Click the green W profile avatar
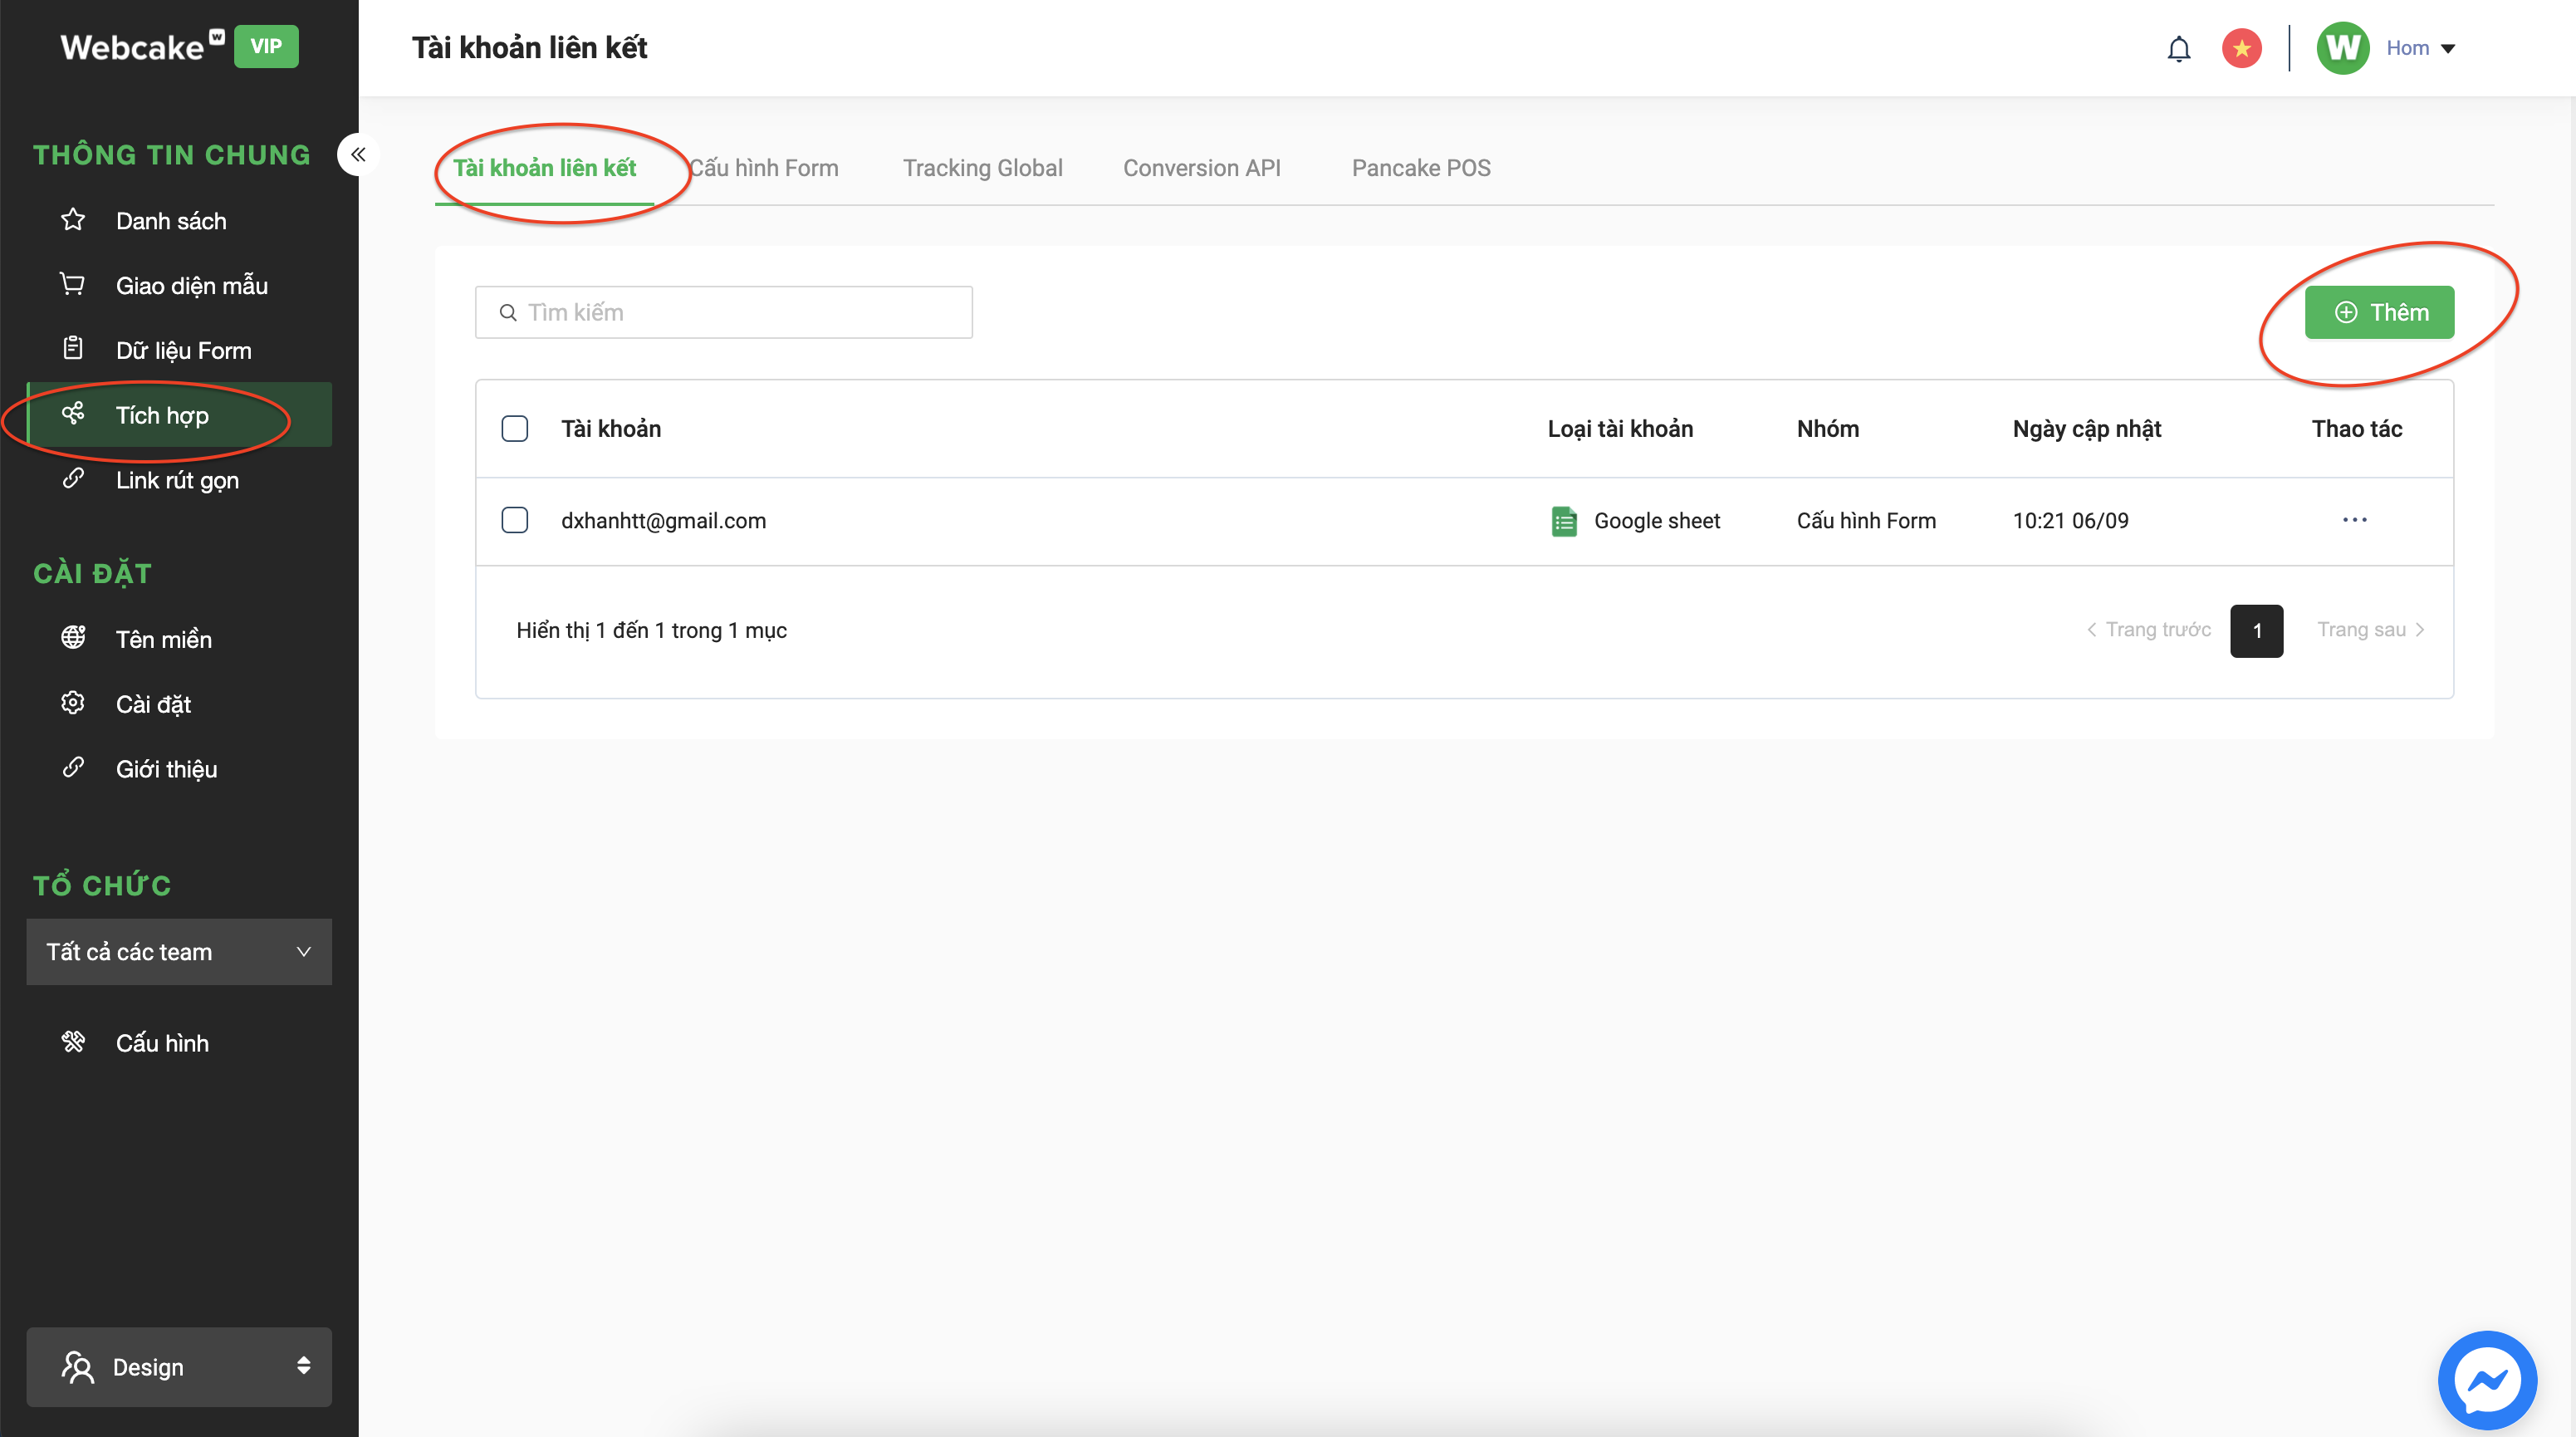 [2342, 48]
